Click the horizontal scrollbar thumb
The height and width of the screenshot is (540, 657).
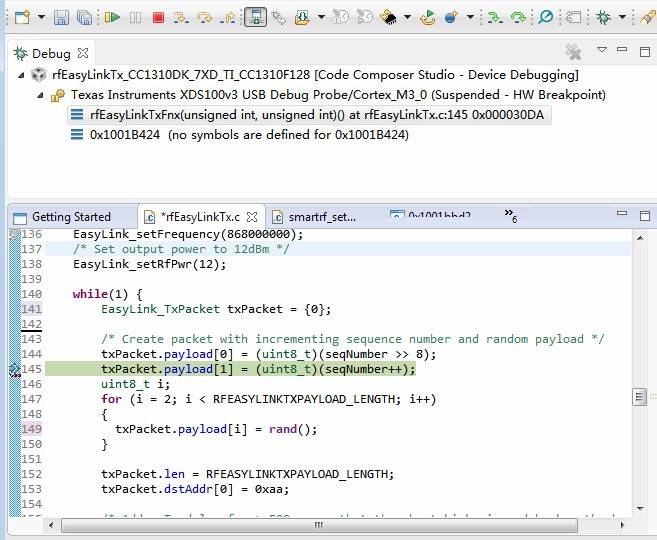[x=319, y=525]
